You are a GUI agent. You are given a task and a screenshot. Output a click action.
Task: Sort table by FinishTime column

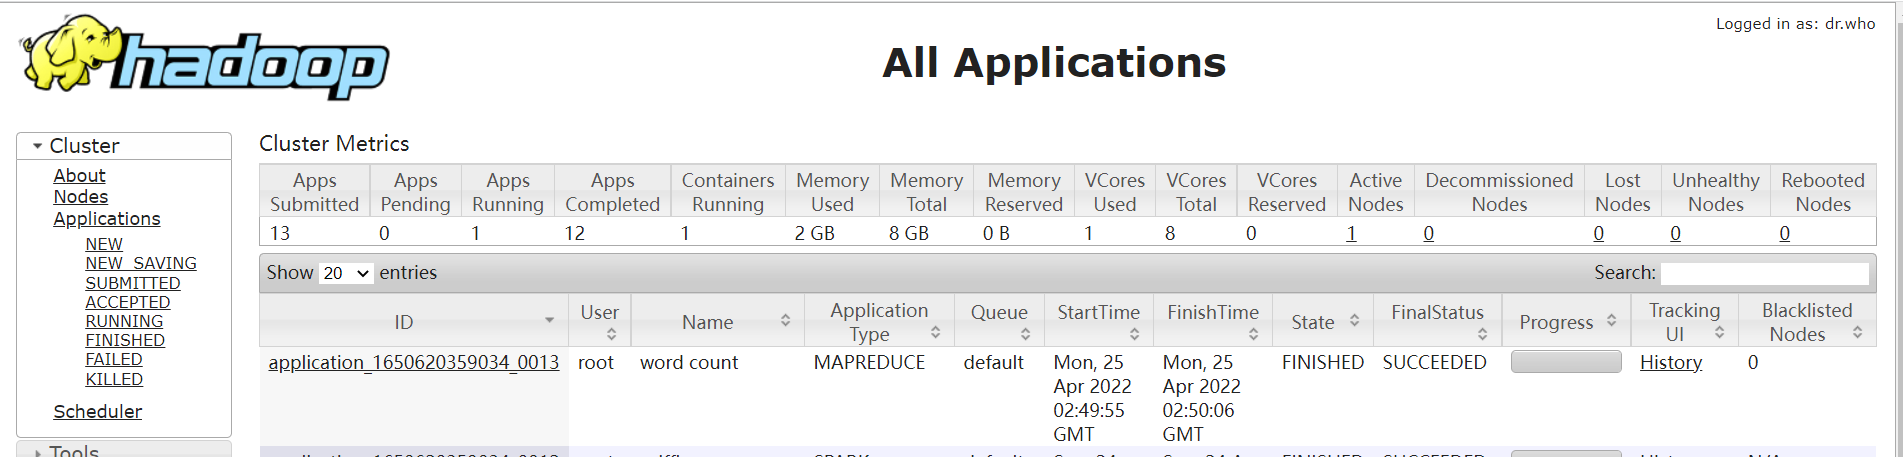[1213, 321]
